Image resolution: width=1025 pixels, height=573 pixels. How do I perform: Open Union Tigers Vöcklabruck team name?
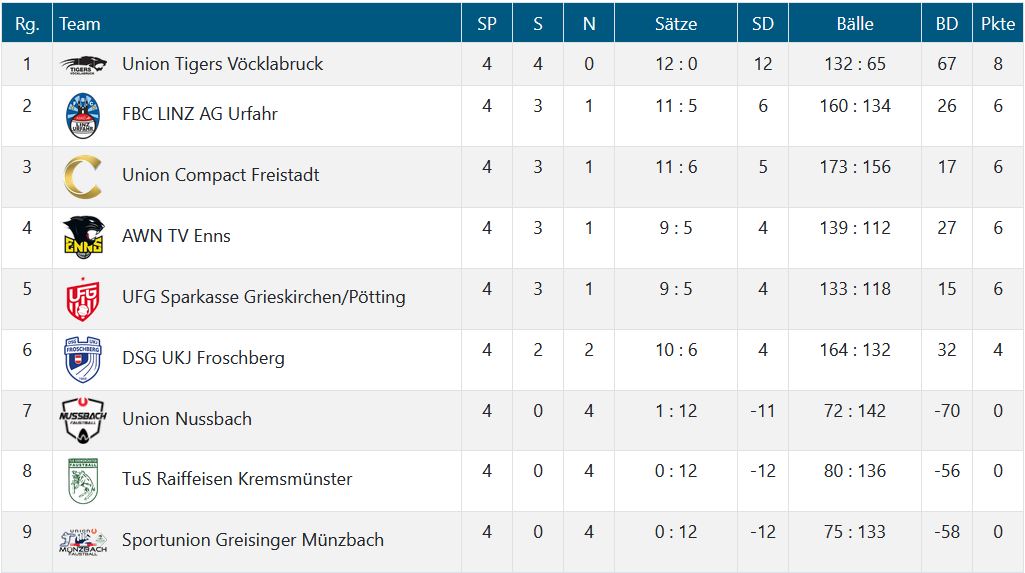[x=223, y=64]
